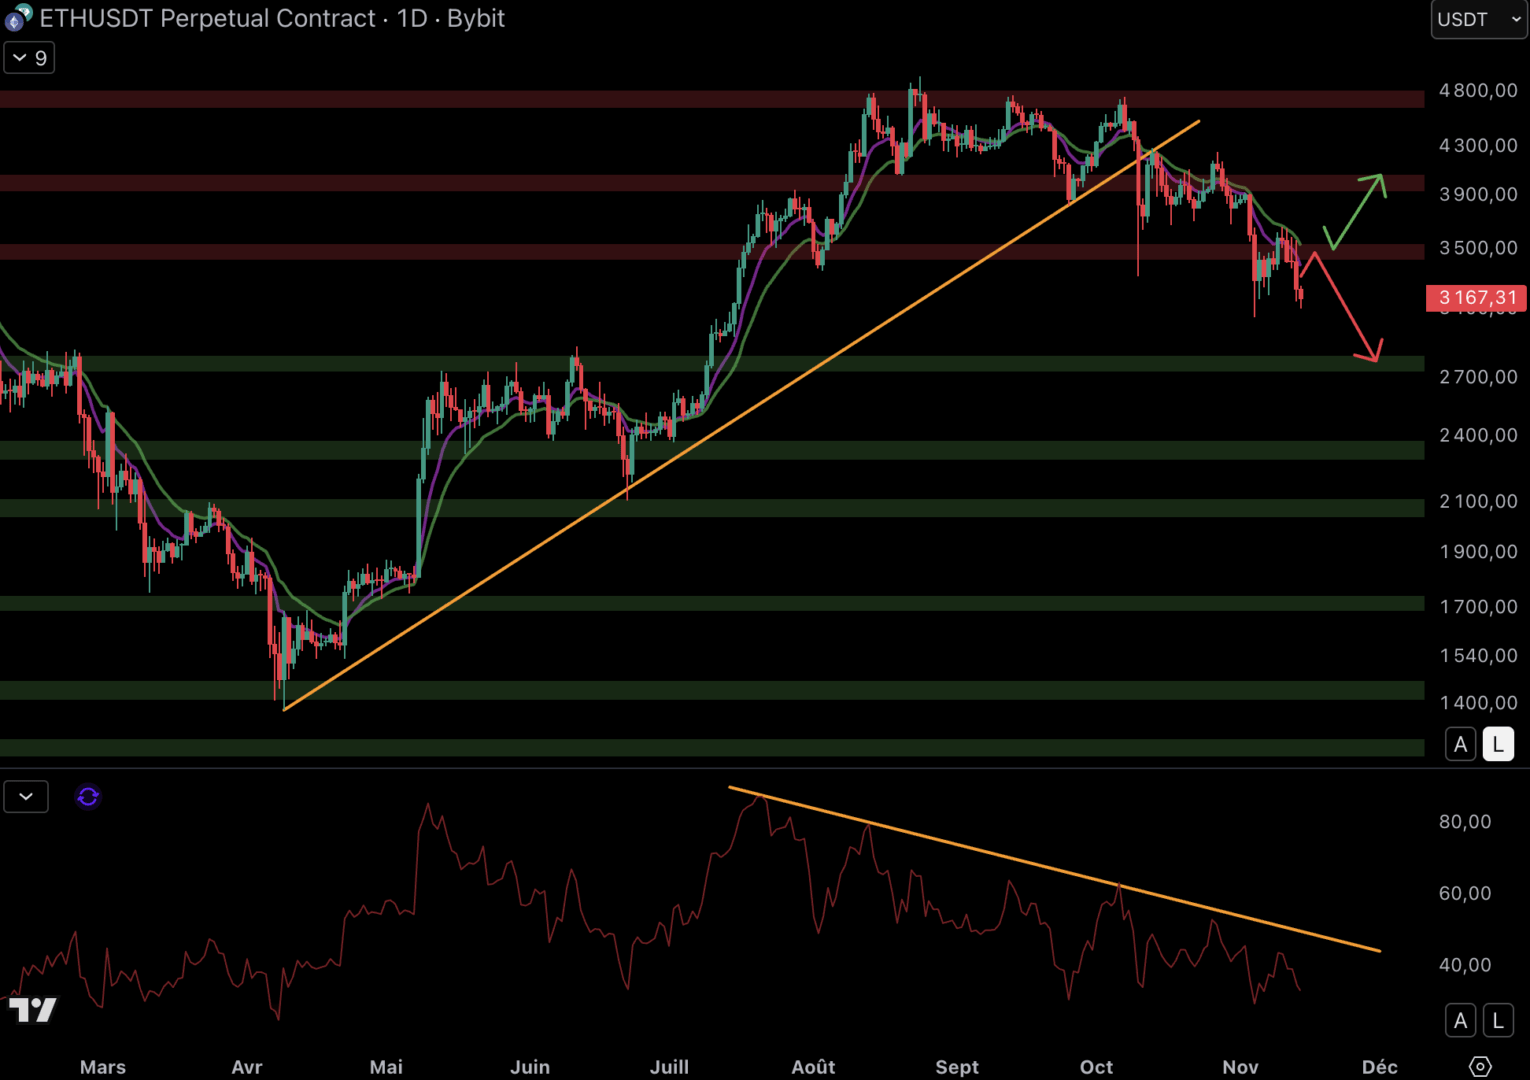Screen dimensions: 1530x1080
Task: Select the Sept label on the time axis
Action: coord(957,1067)
